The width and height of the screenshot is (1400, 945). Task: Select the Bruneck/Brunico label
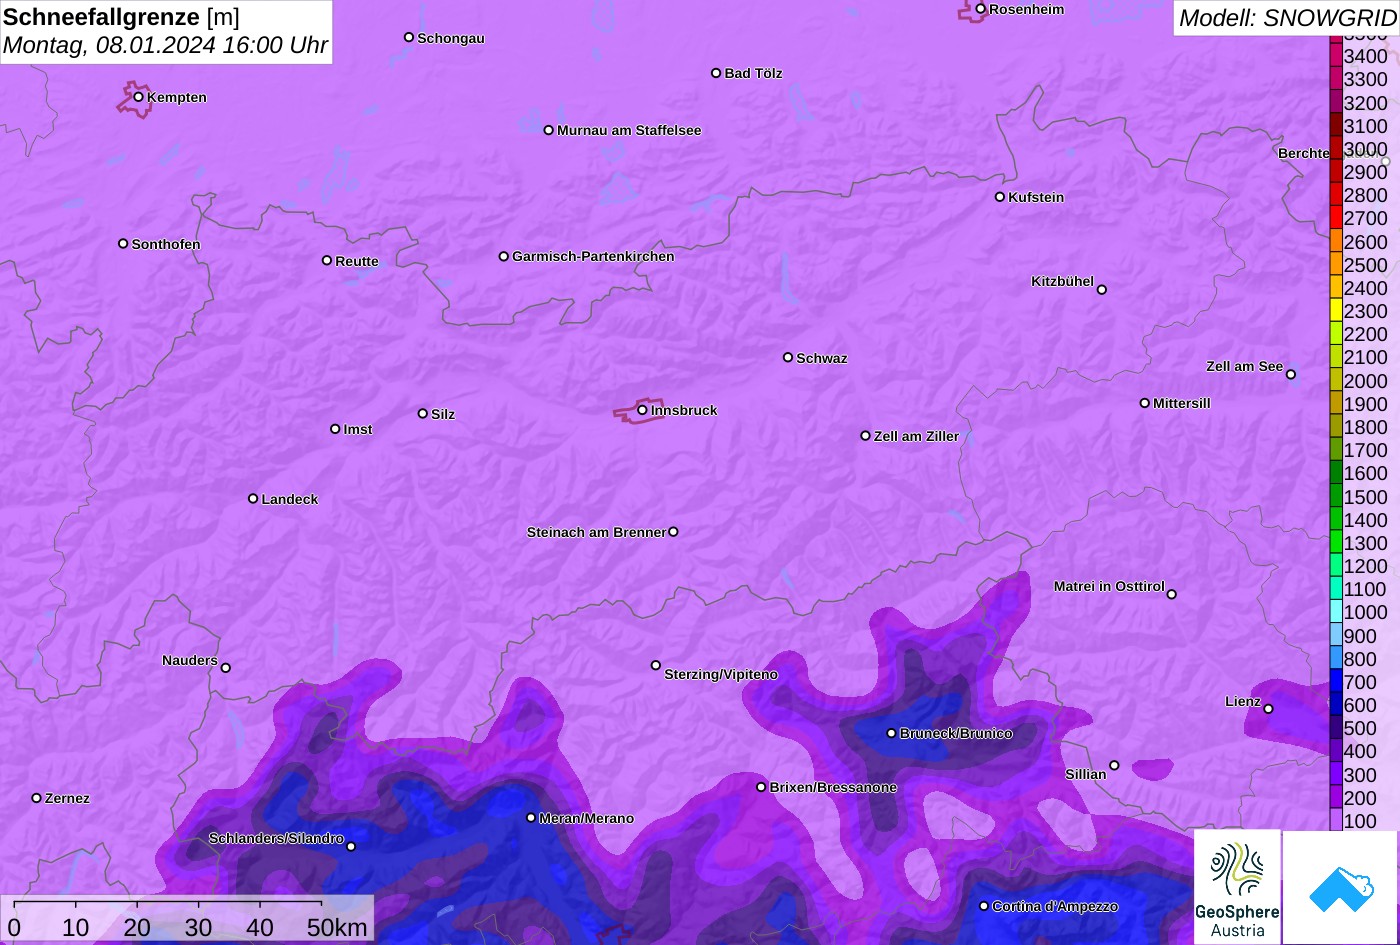click(x=956, y=733)
